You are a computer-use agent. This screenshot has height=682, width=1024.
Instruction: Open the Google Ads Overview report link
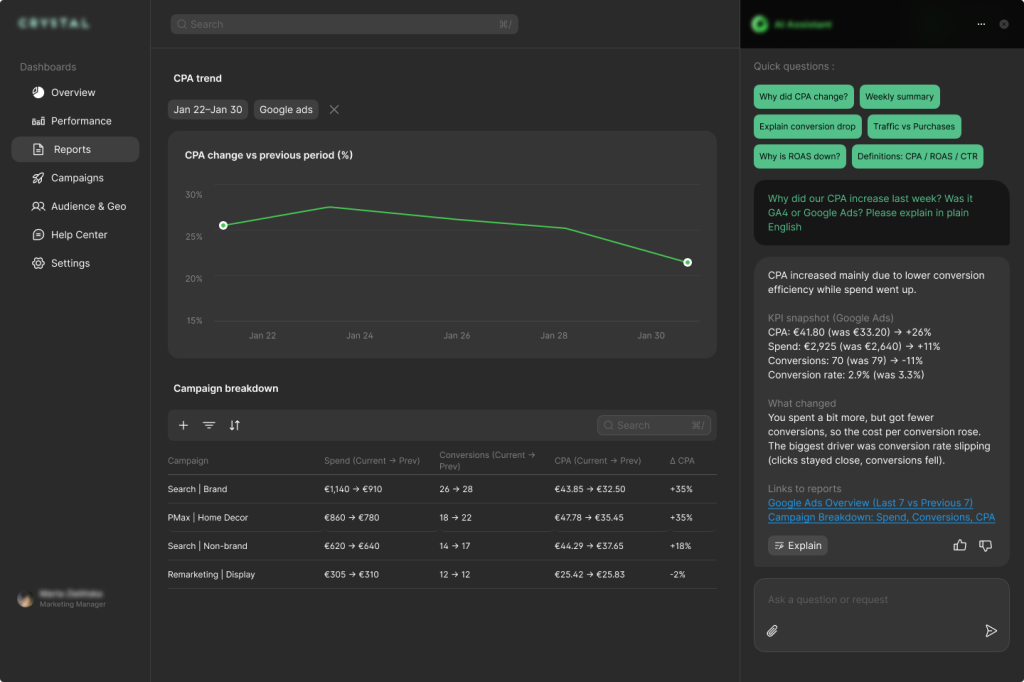871,503
